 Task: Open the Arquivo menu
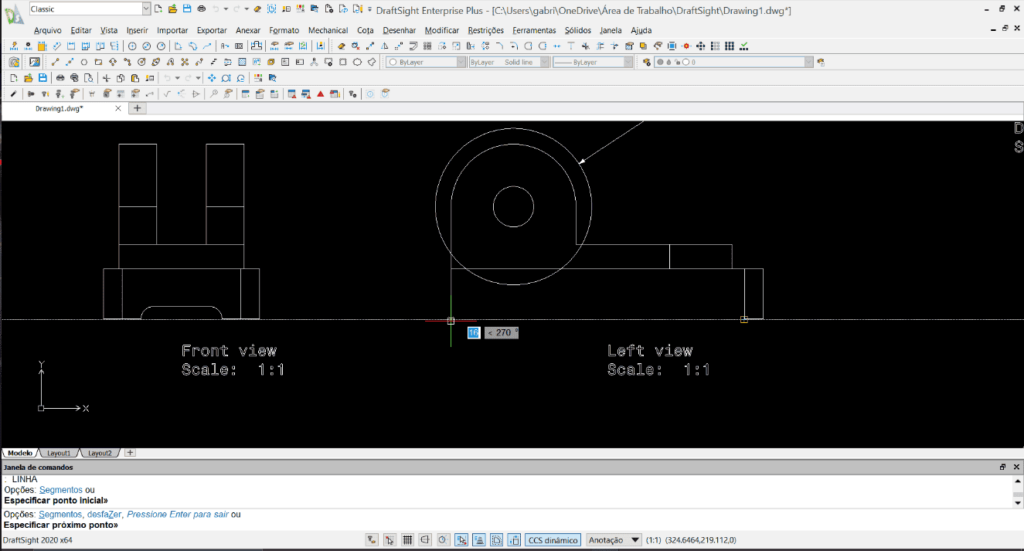47,30
